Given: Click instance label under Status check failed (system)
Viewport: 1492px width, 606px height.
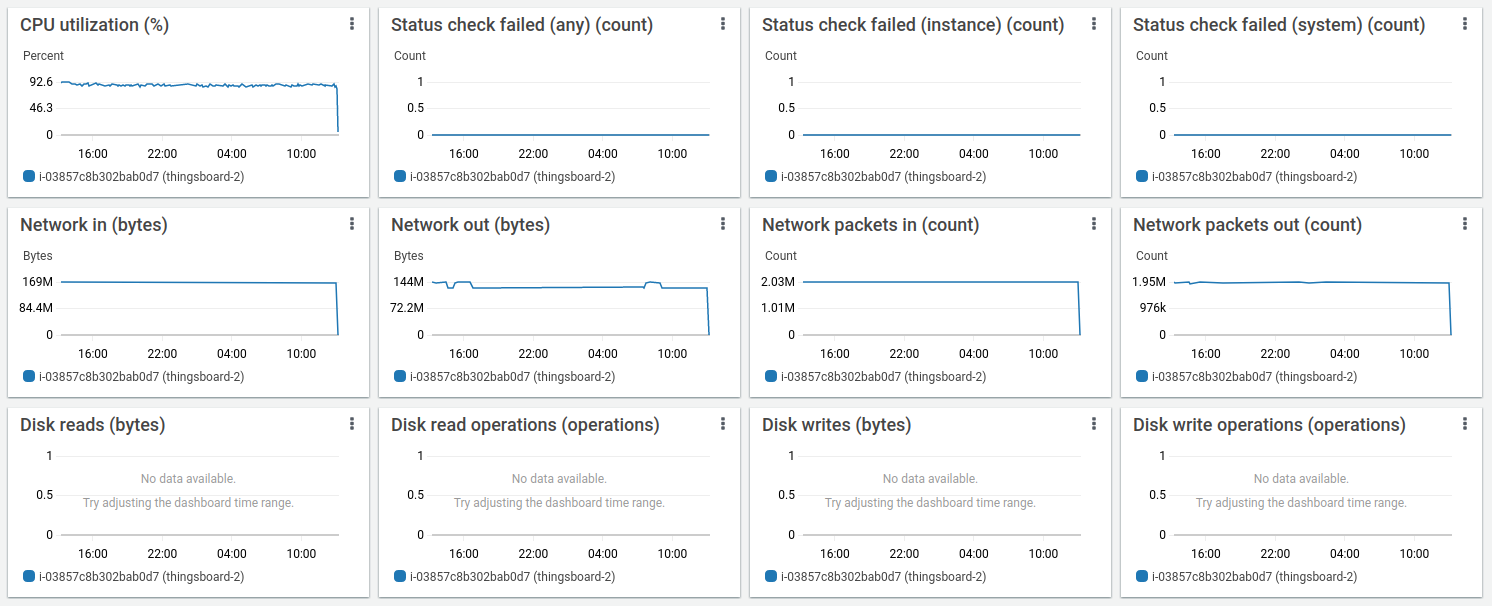Looking at the screenshot, I should click(1254, 177).
